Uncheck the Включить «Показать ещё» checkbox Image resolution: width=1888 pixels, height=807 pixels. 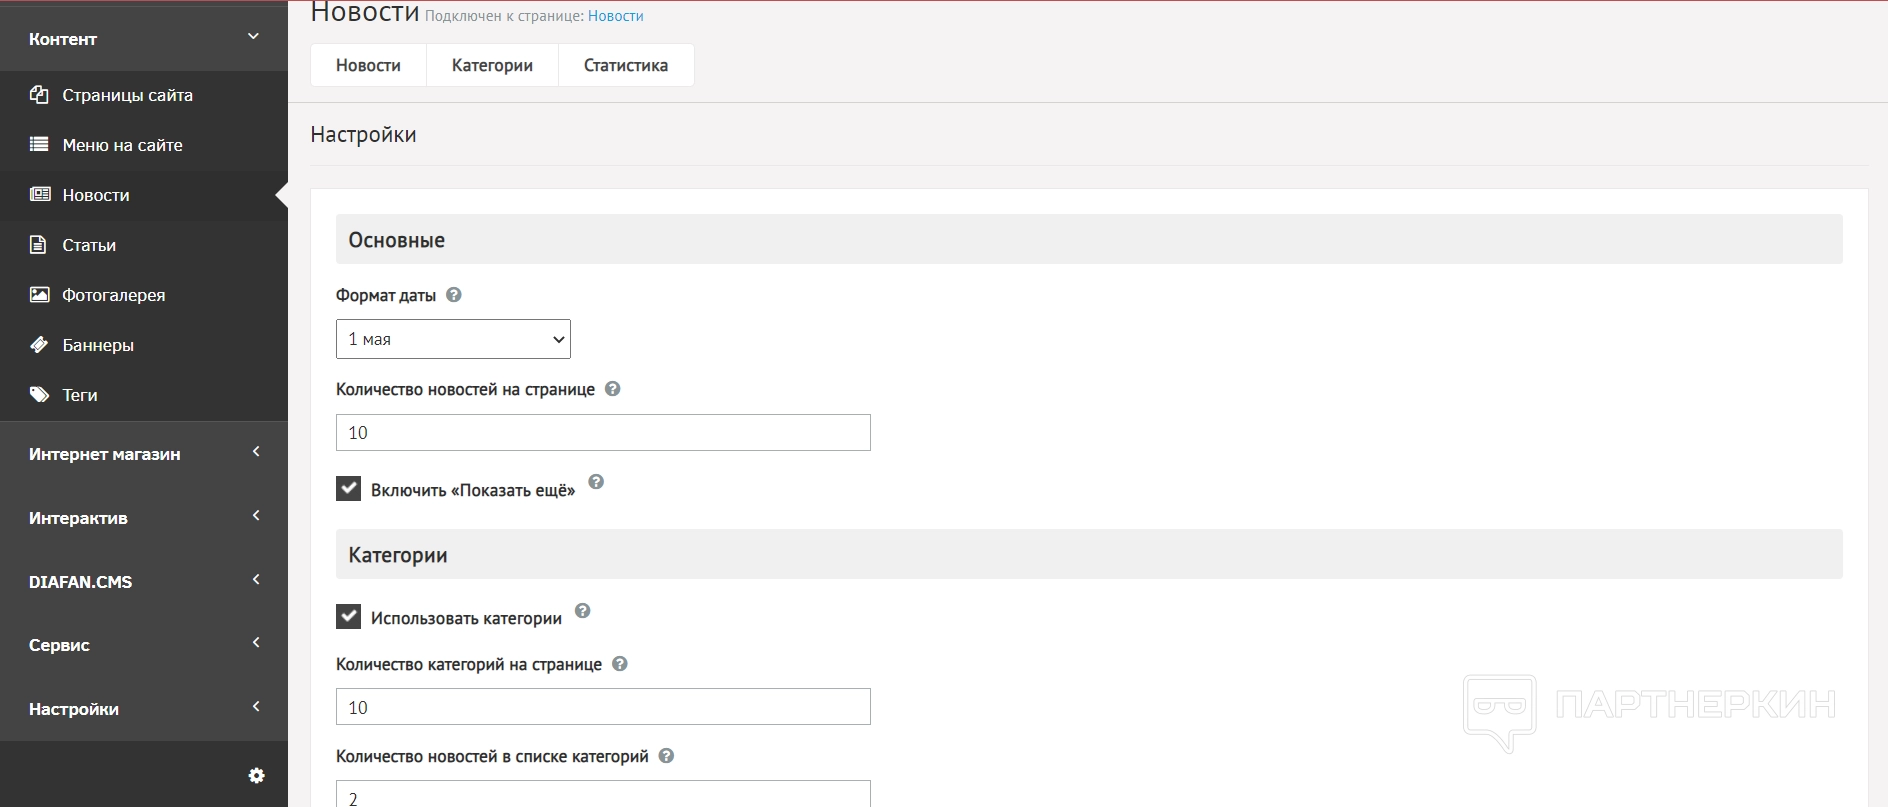click(x=348, y=489)
